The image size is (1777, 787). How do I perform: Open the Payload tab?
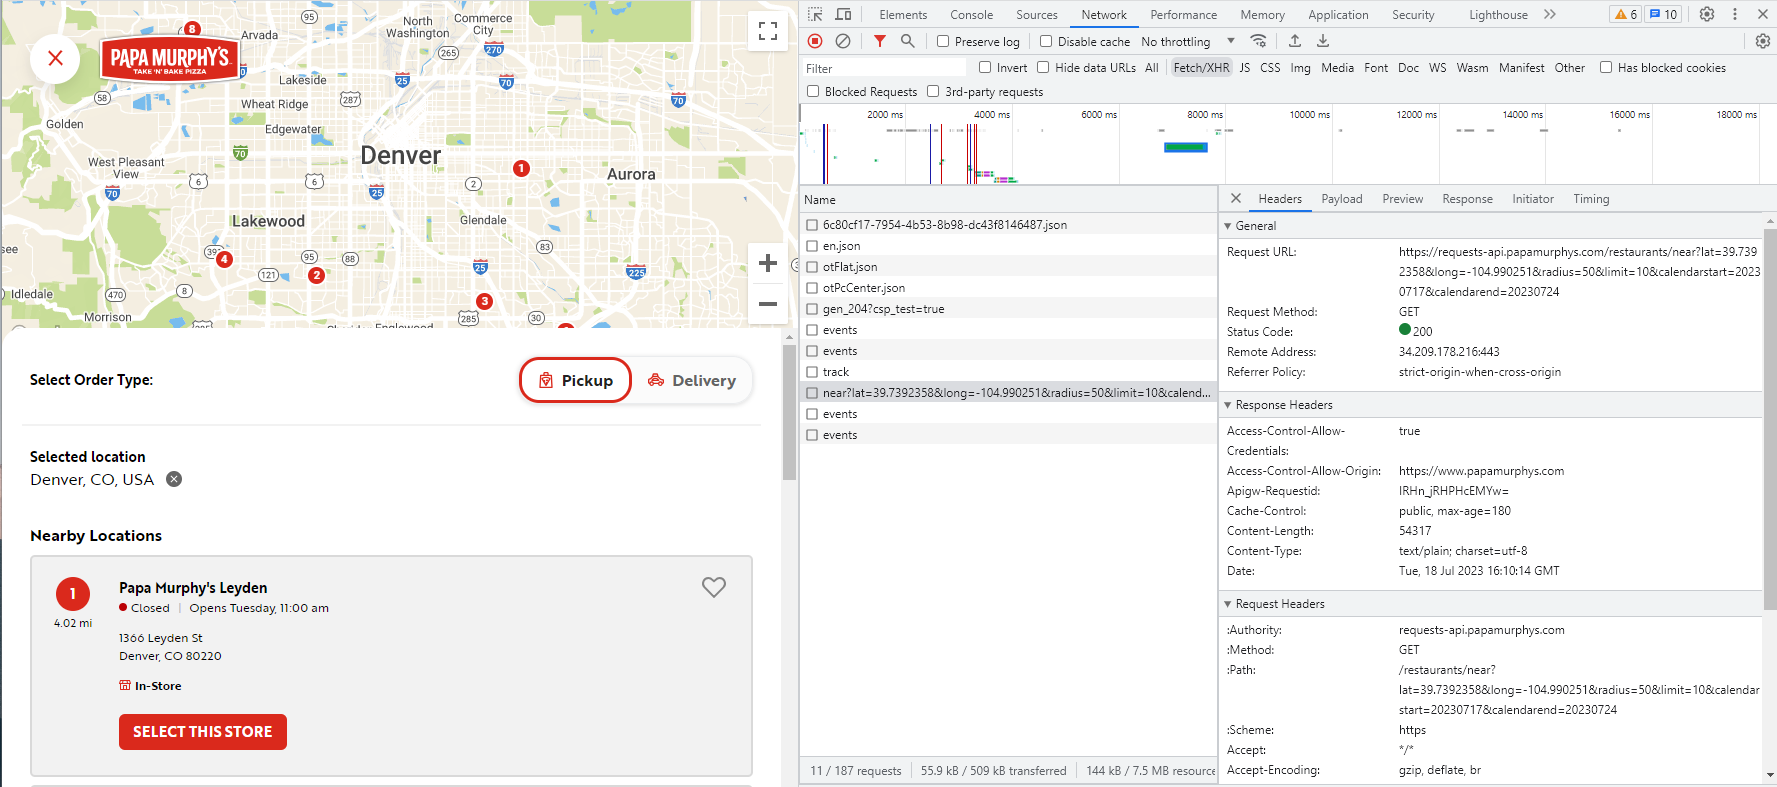coord(1341,198)
